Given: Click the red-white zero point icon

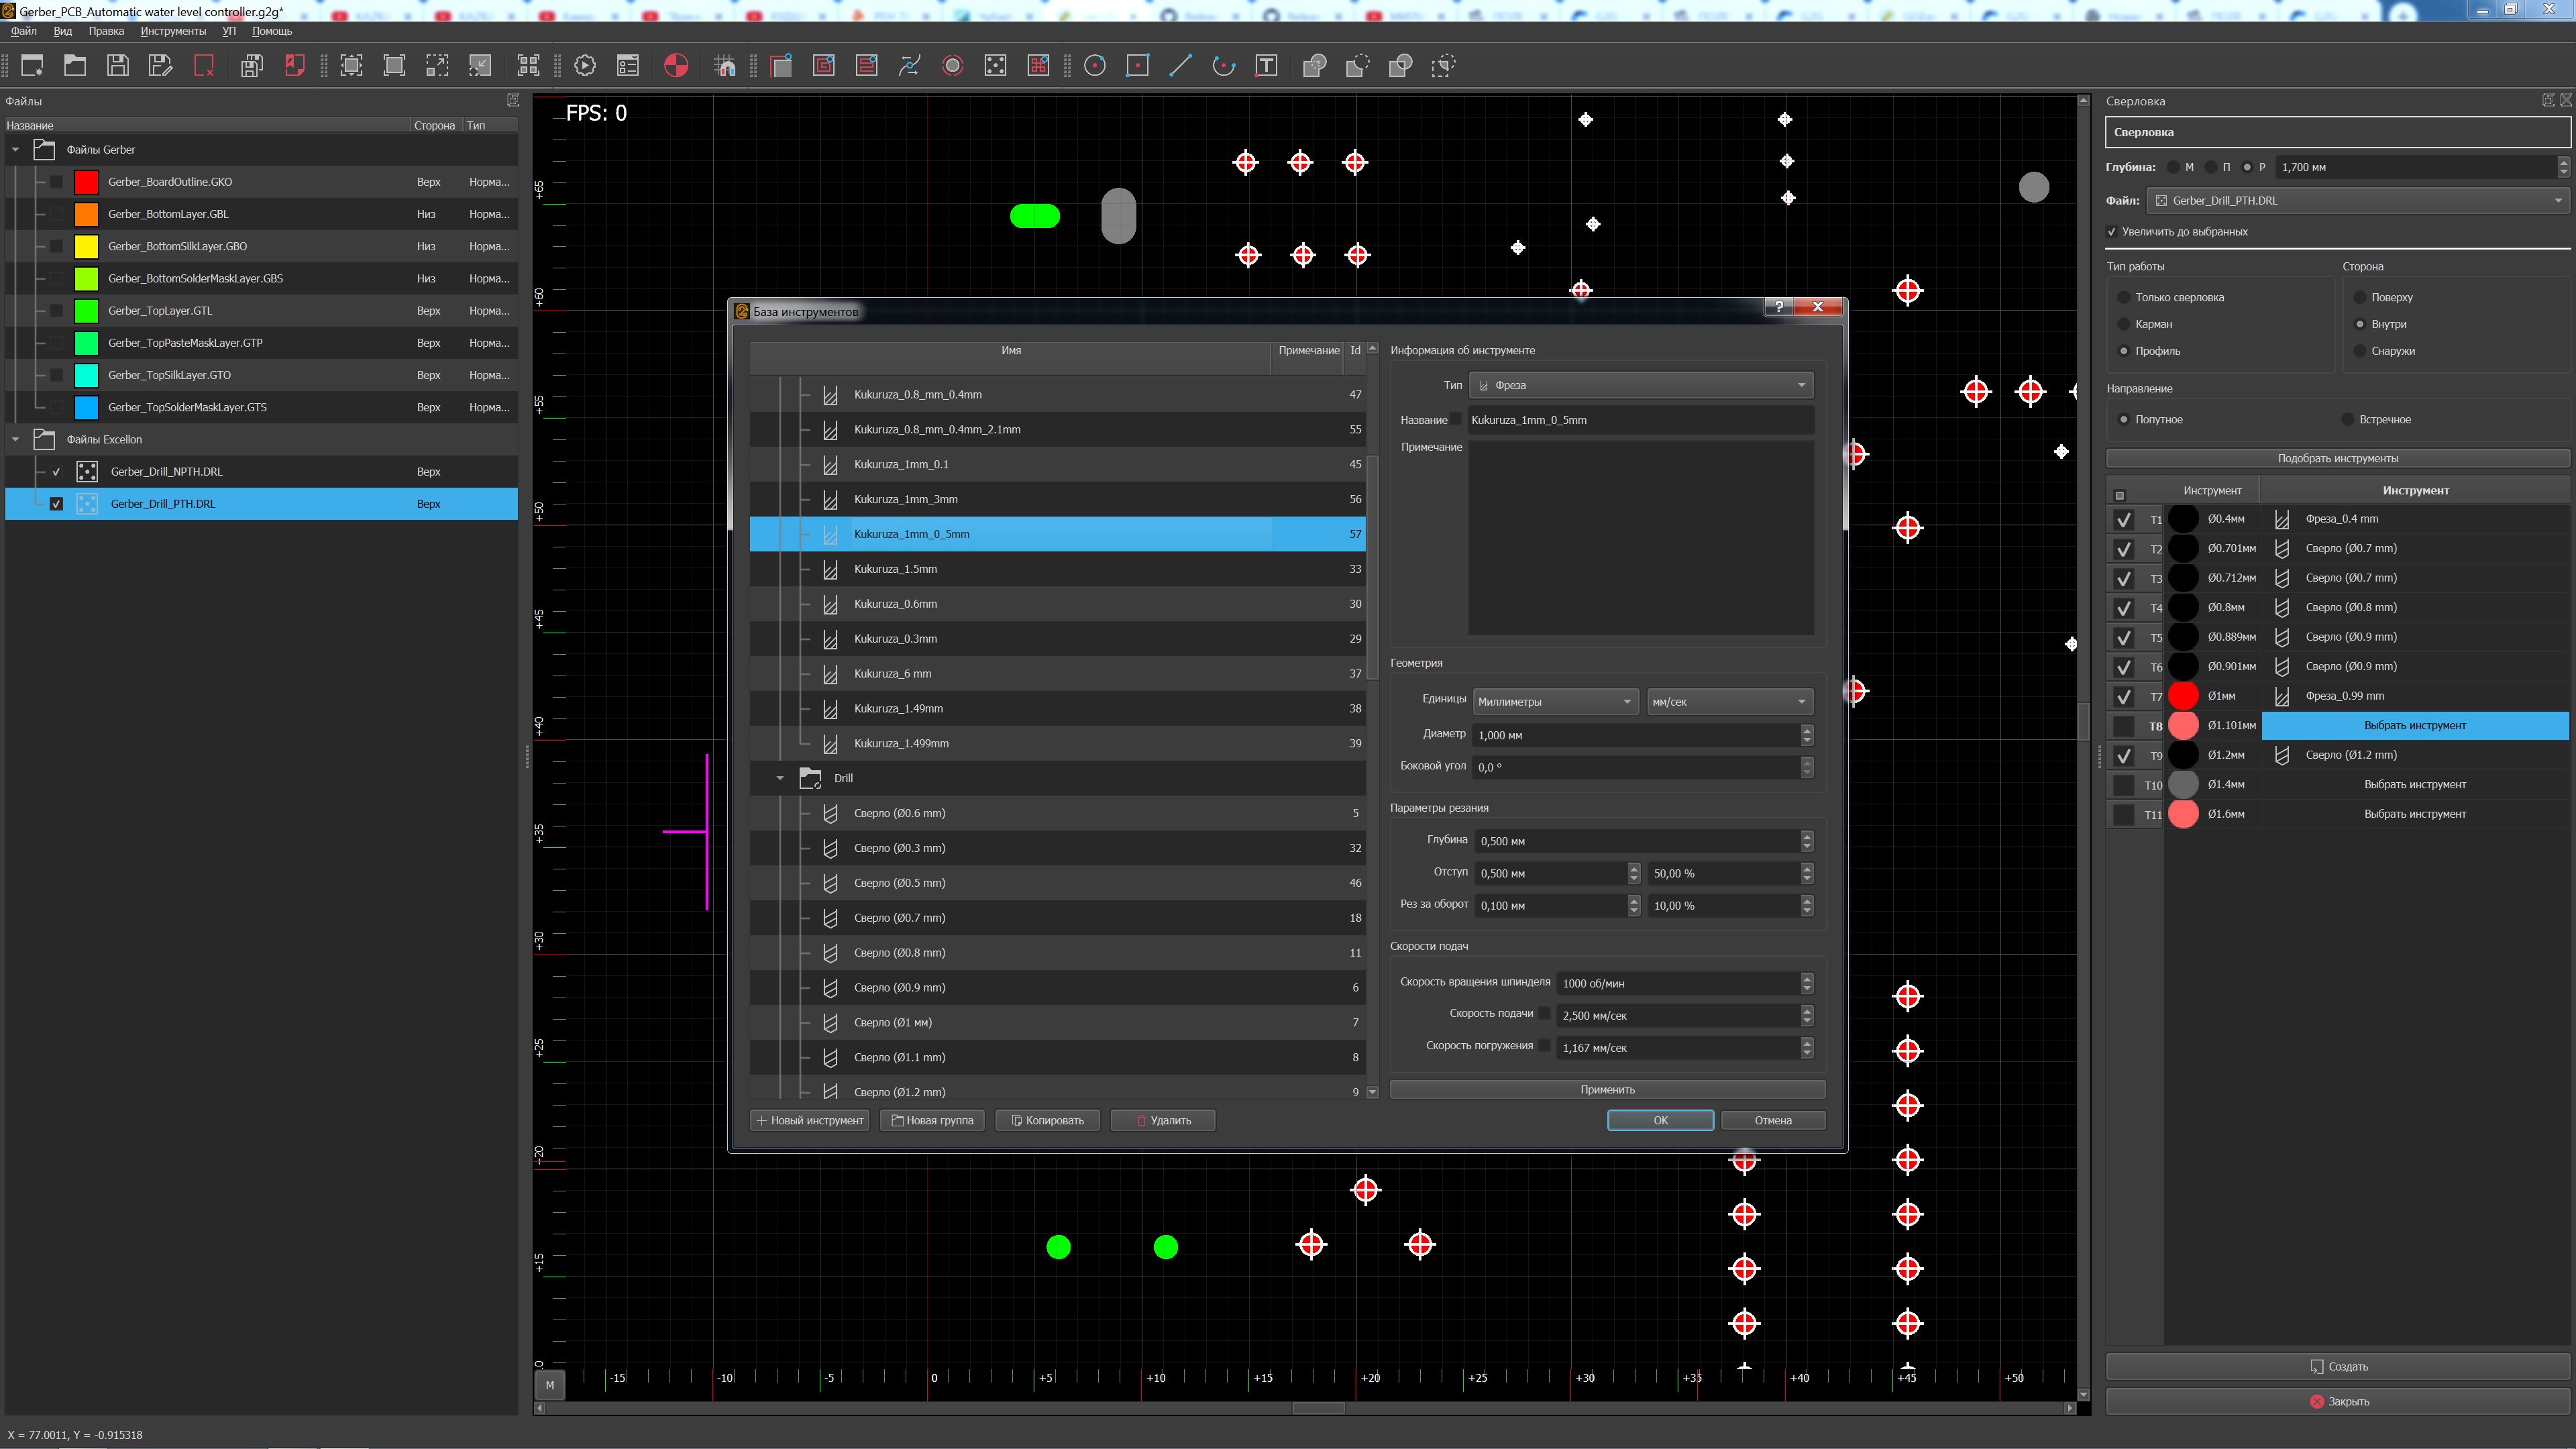Looking at the screenshot, I should pos(676,66).
